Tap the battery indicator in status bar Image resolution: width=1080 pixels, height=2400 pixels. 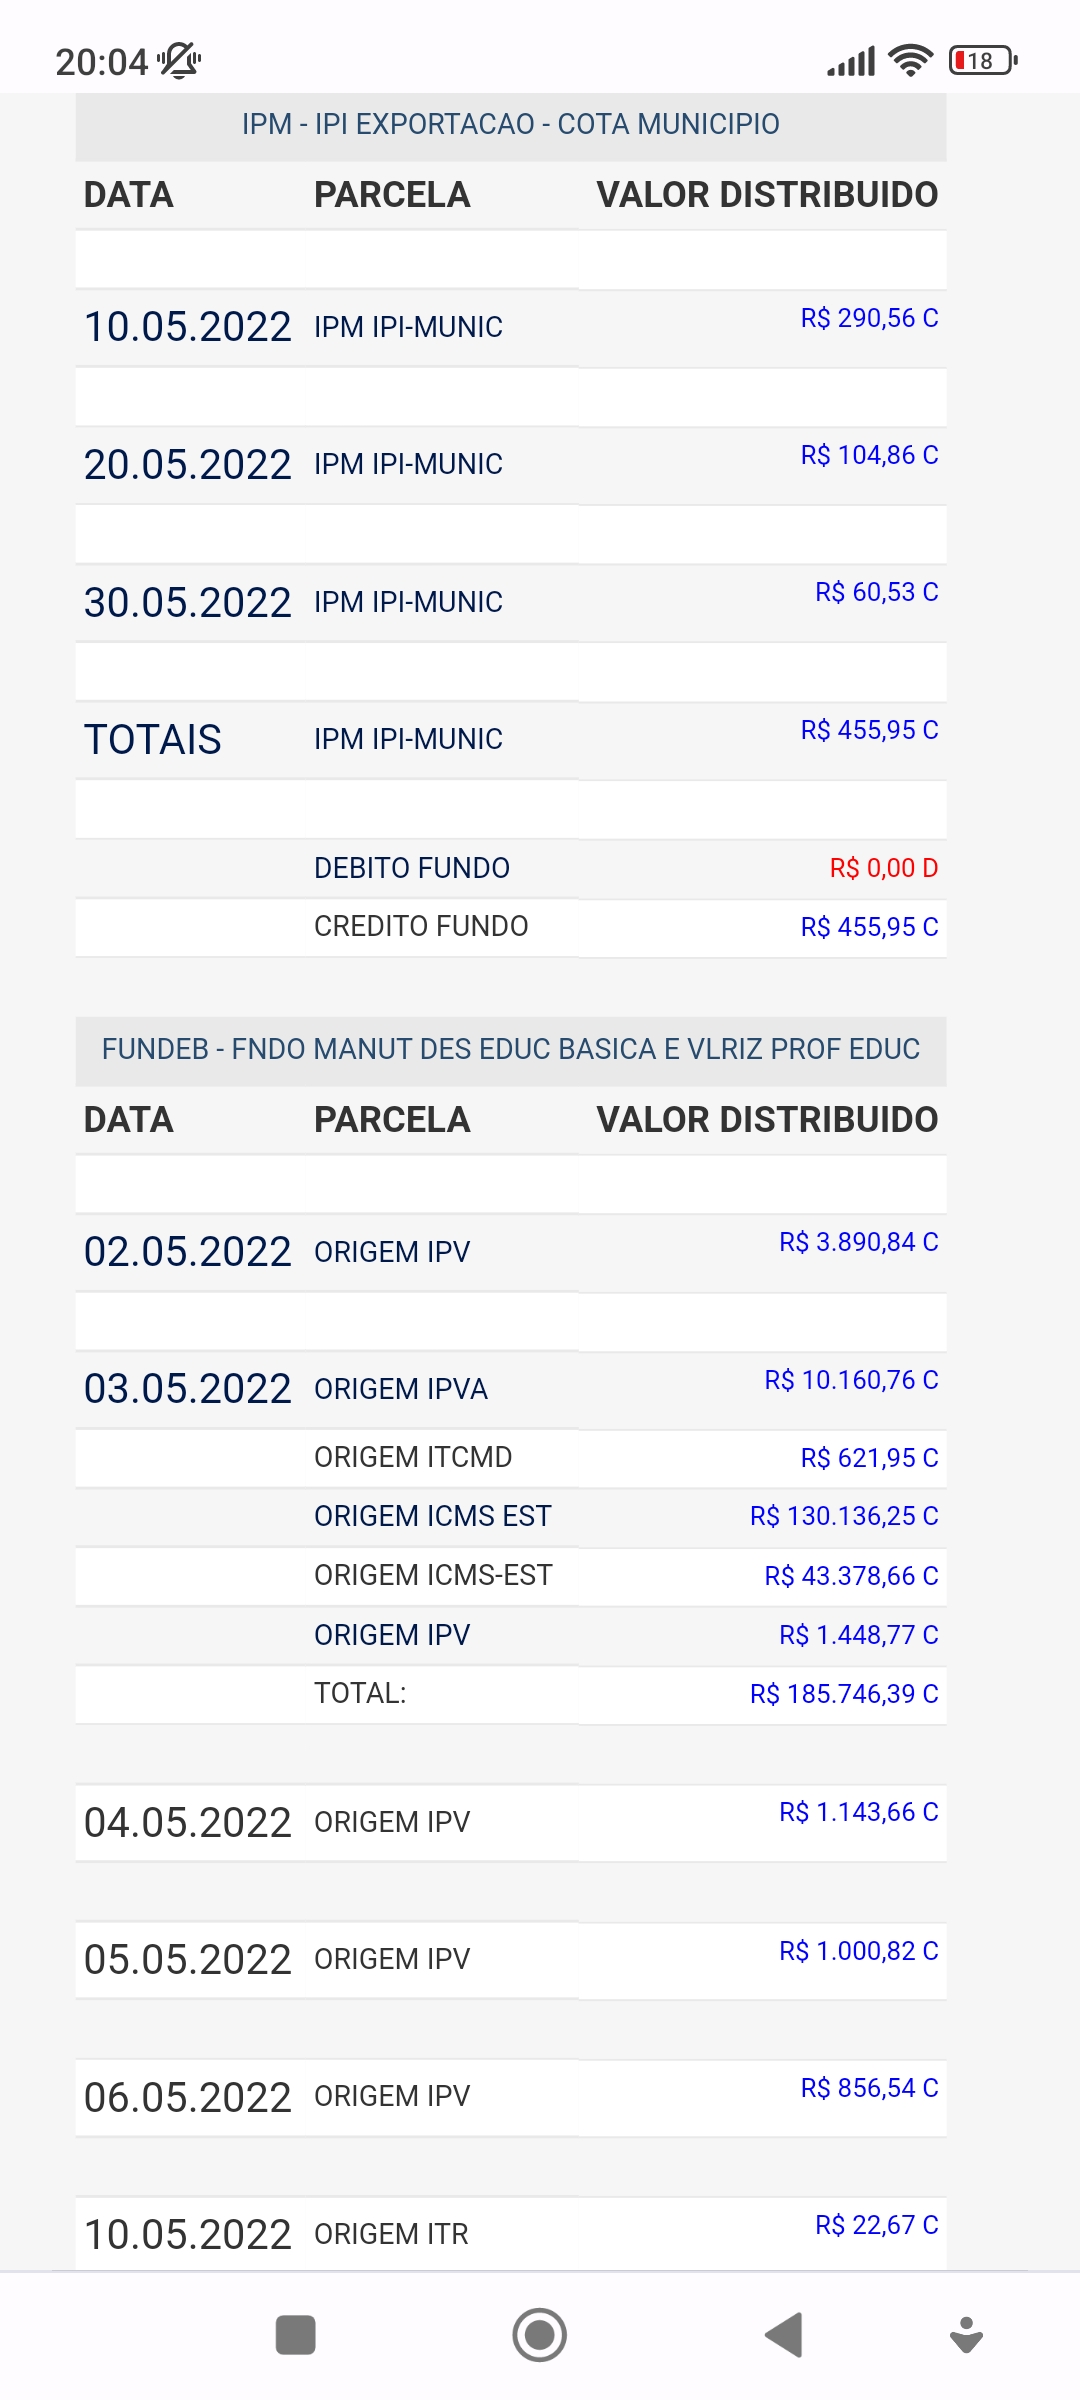click(x=983, y=61)
